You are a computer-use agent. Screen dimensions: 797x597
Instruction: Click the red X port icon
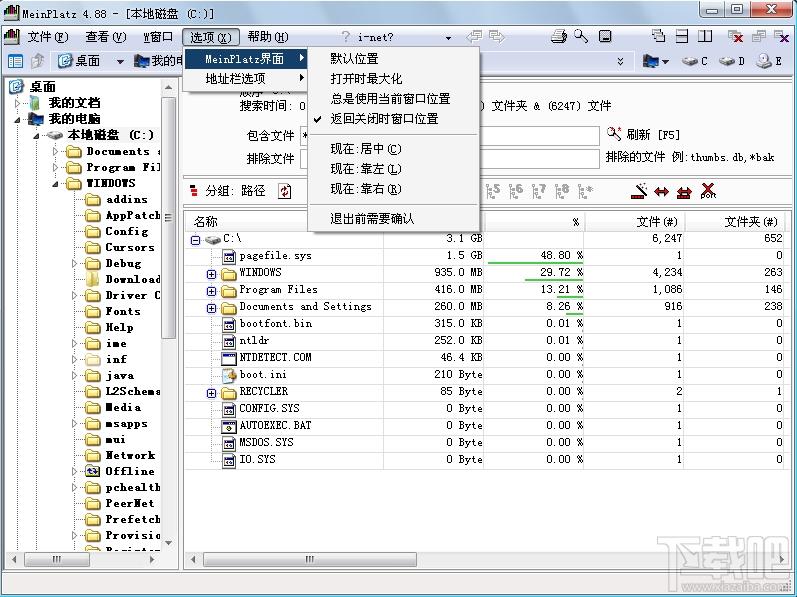pos(708,191)
